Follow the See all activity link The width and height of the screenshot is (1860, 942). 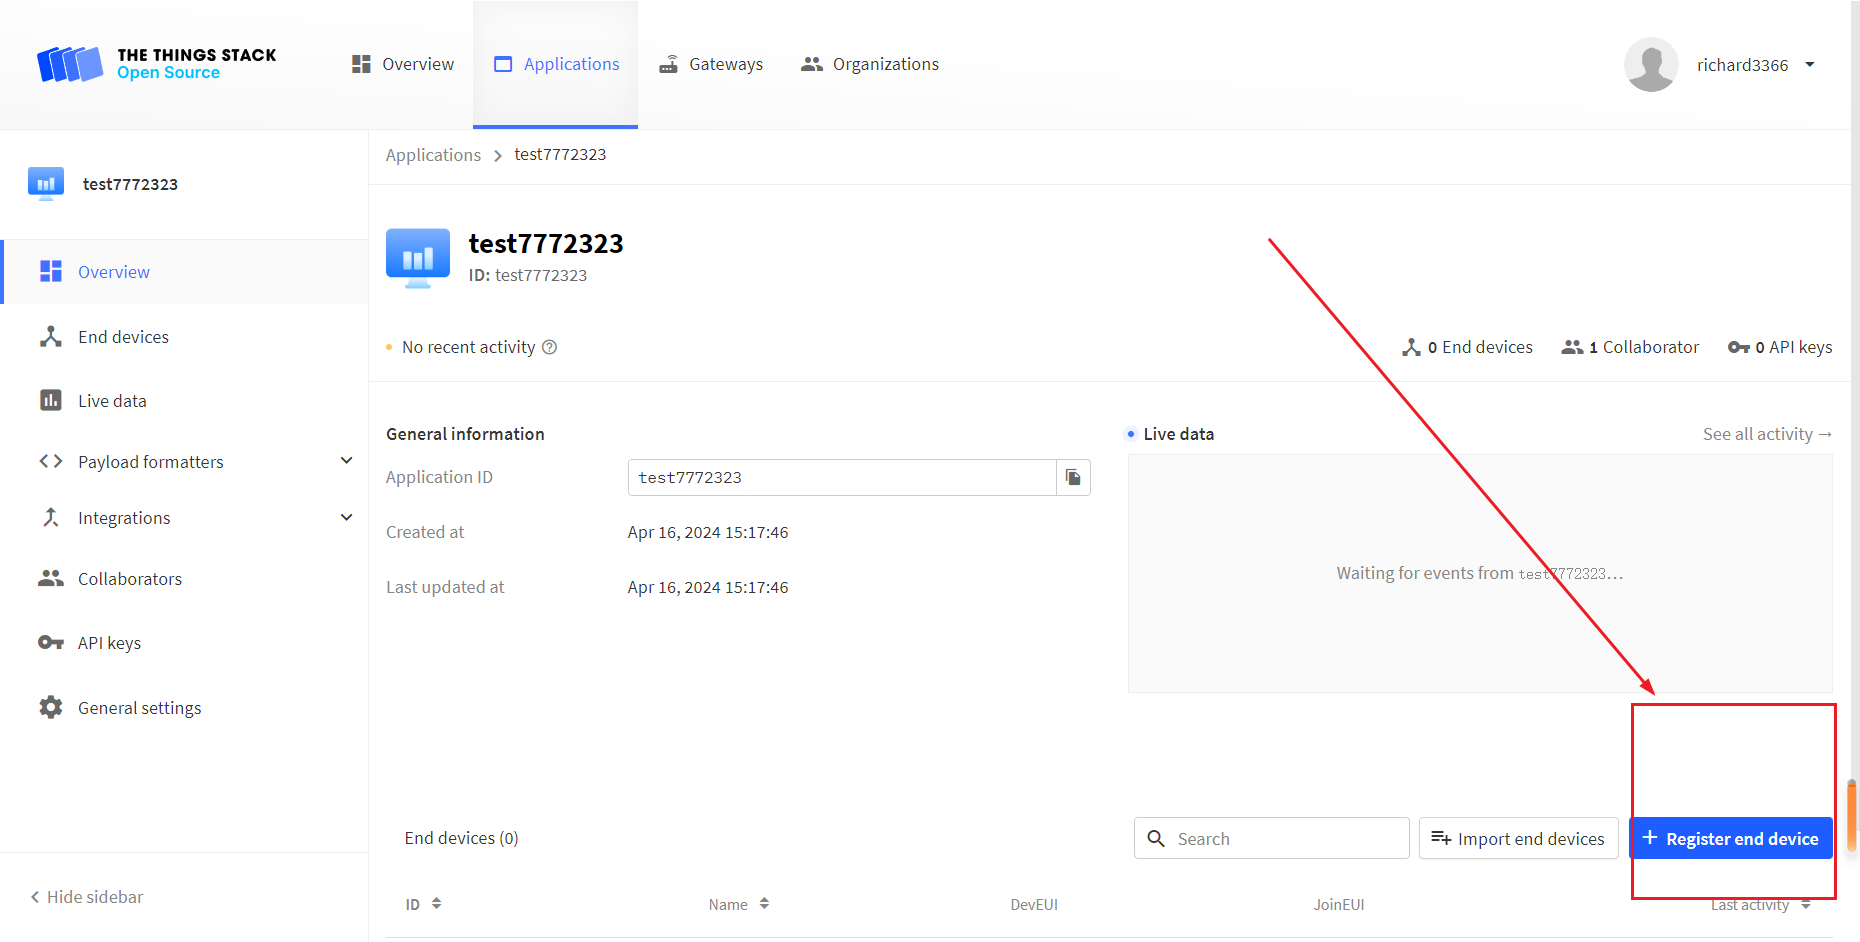tap(1766, 434)
